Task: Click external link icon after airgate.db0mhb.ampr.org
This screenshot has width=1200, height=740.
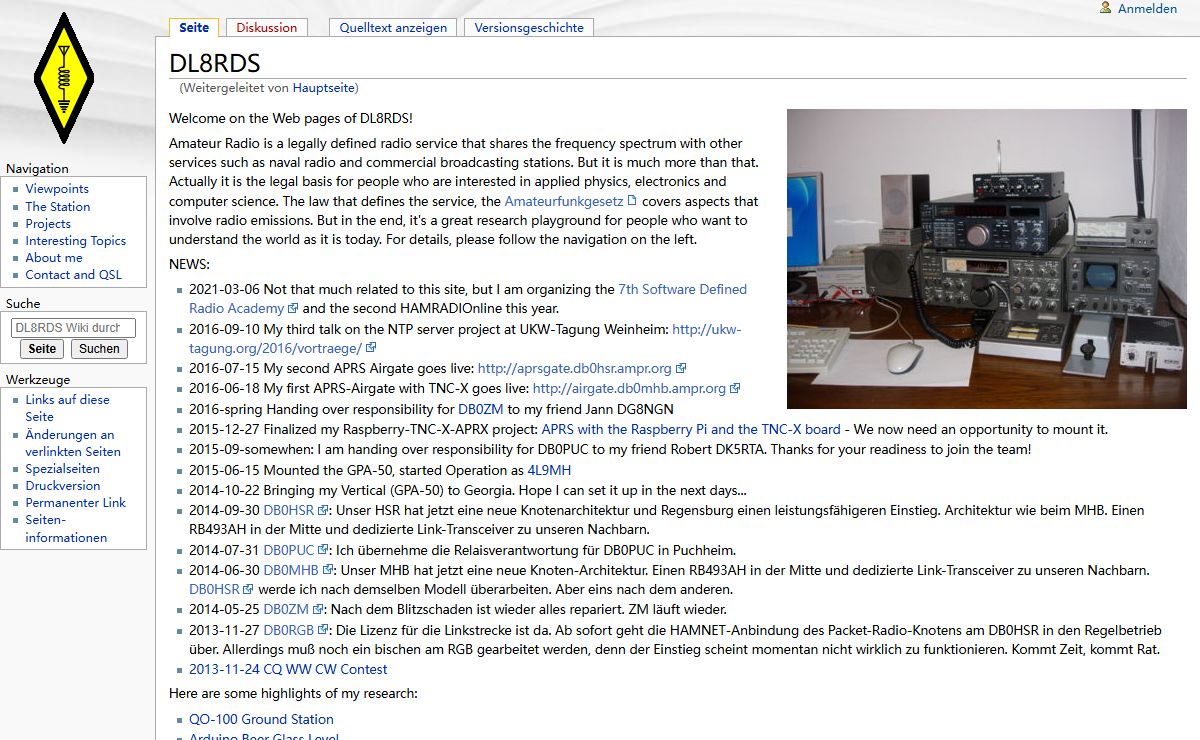Action: pyautogui.click(x=735, y=389)
